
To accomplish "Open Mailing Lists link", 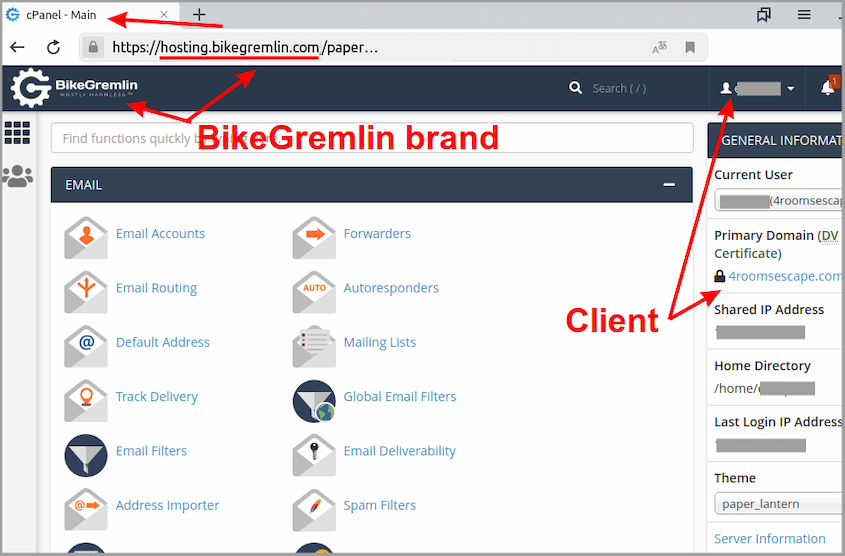I will click(380, 343).
